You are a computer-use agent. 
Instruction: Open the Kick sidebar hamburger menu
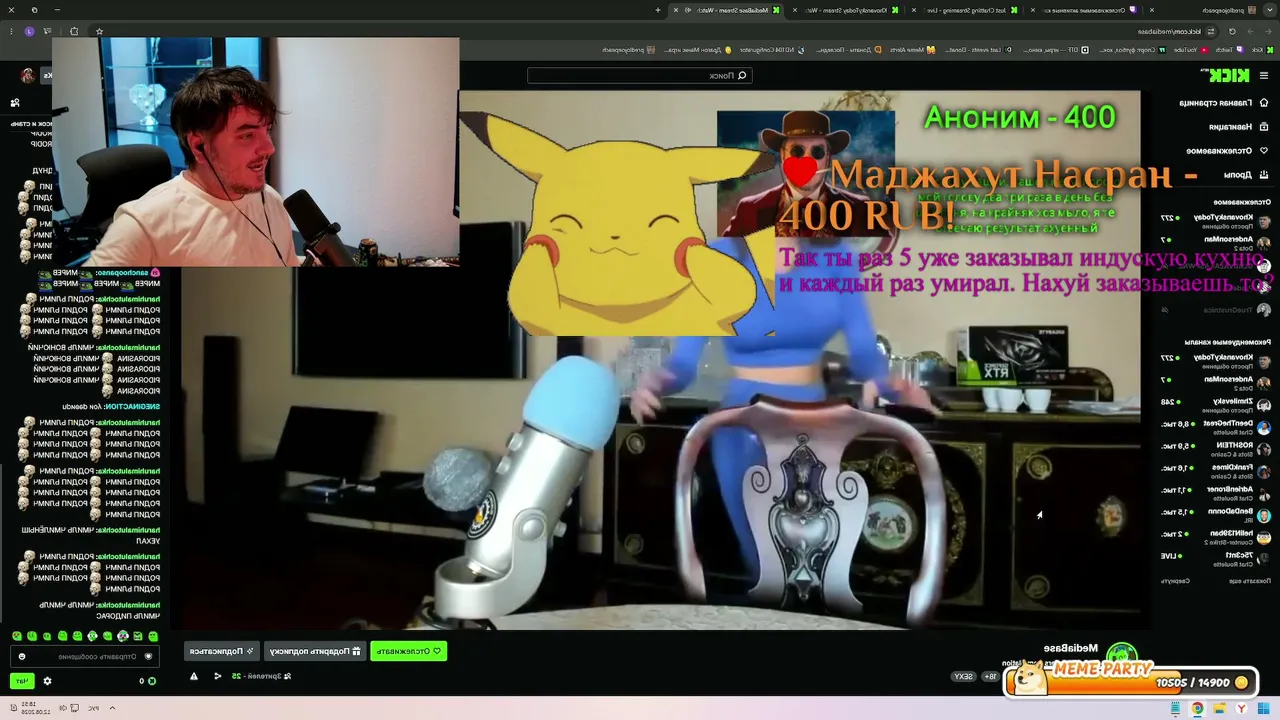[x=1264, y=75]
